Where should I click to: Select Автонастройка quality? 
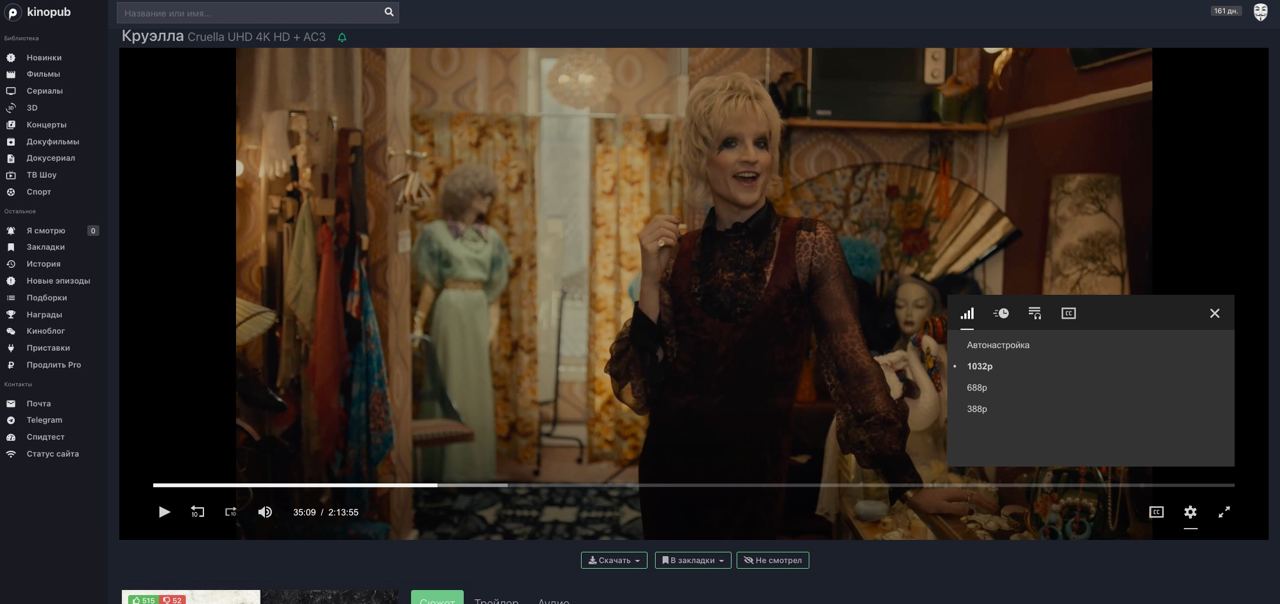pos(998,345)
